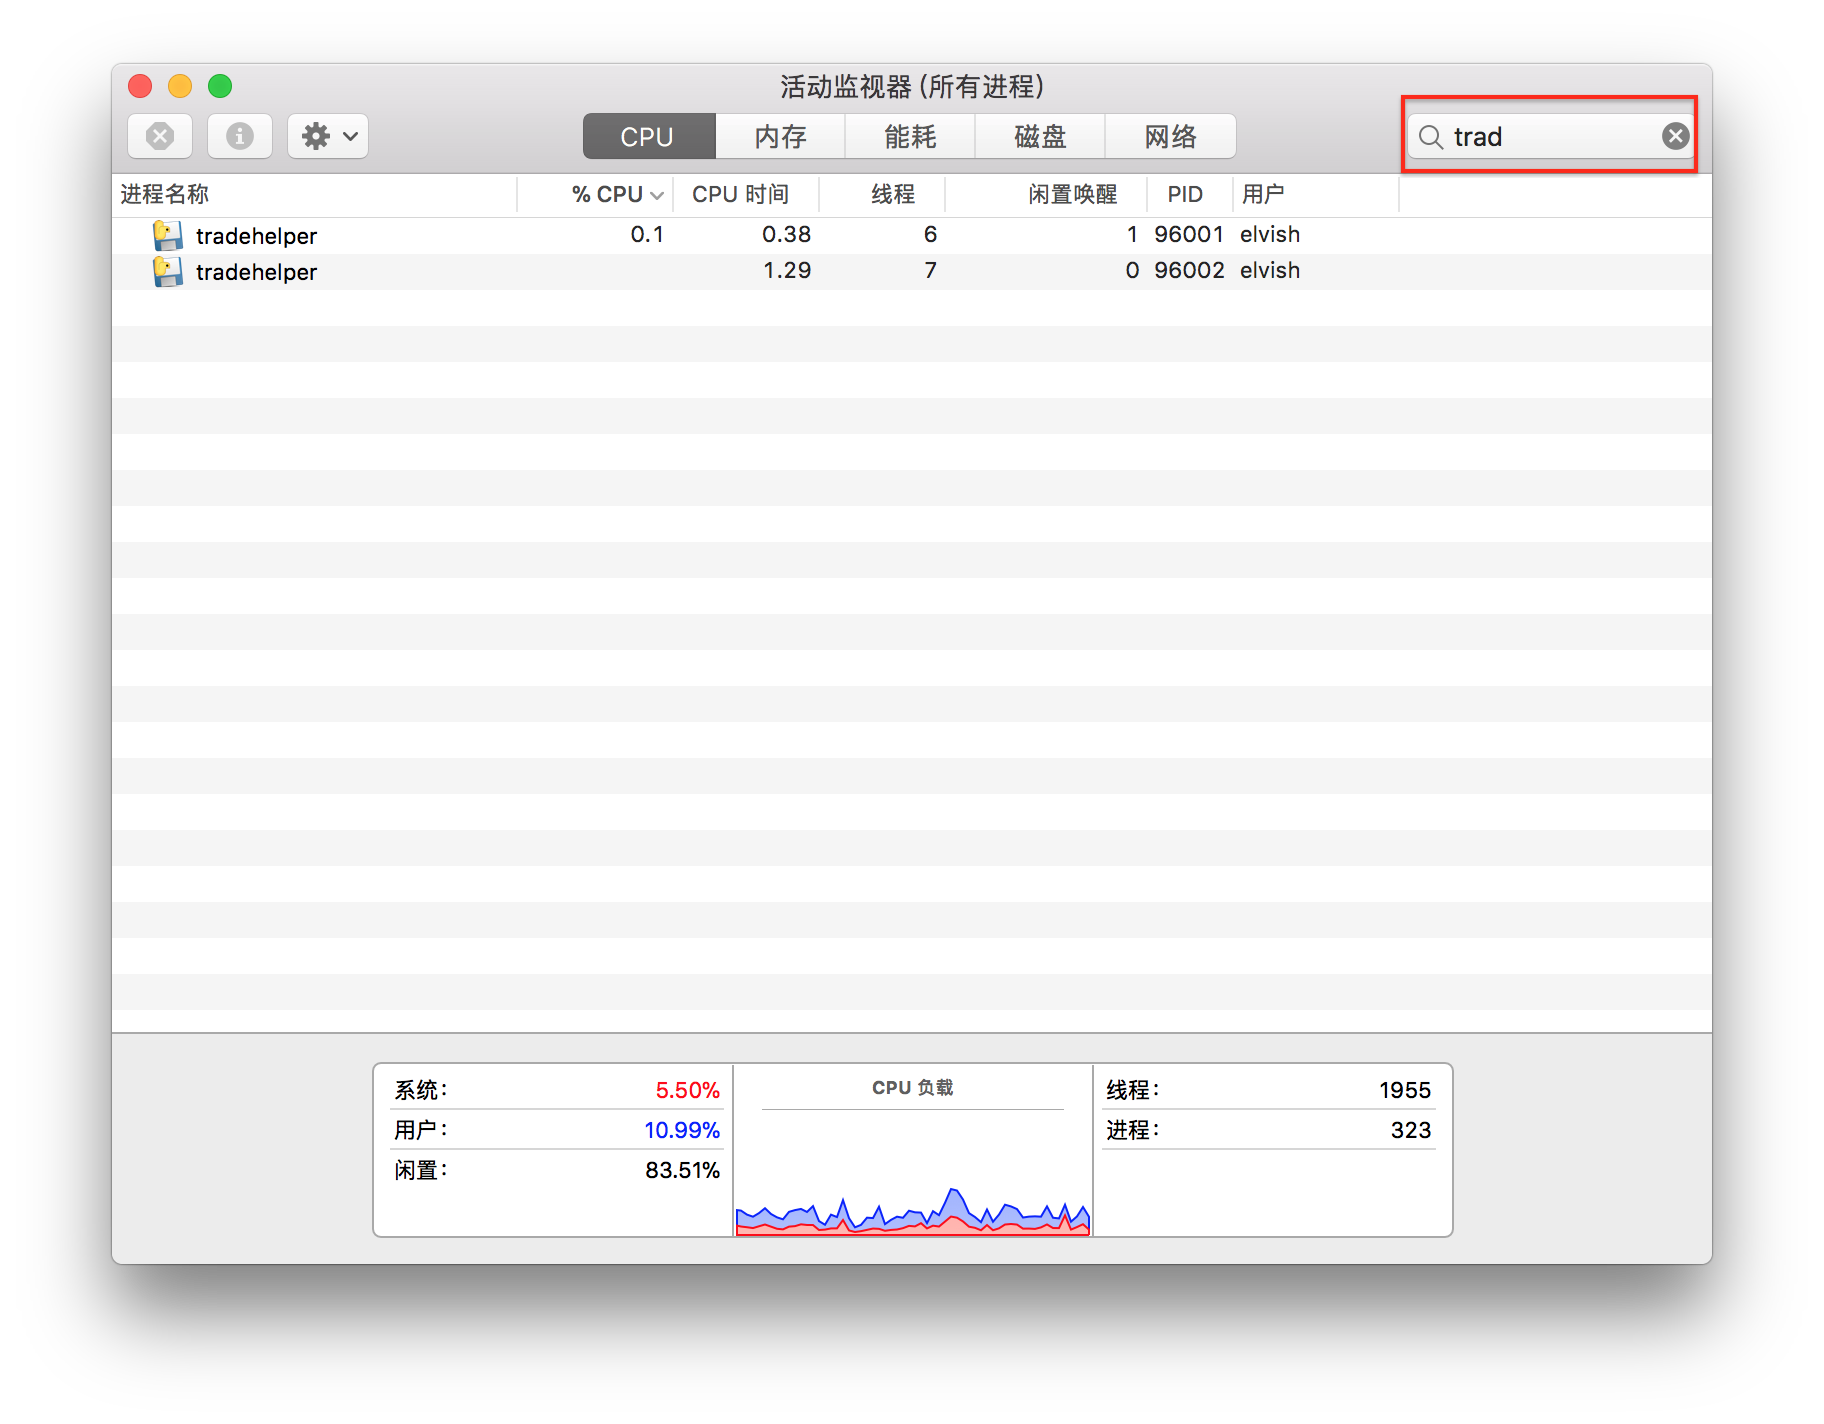
Task: Sort by 进程名称 column header
Action: tap(314, 194)
